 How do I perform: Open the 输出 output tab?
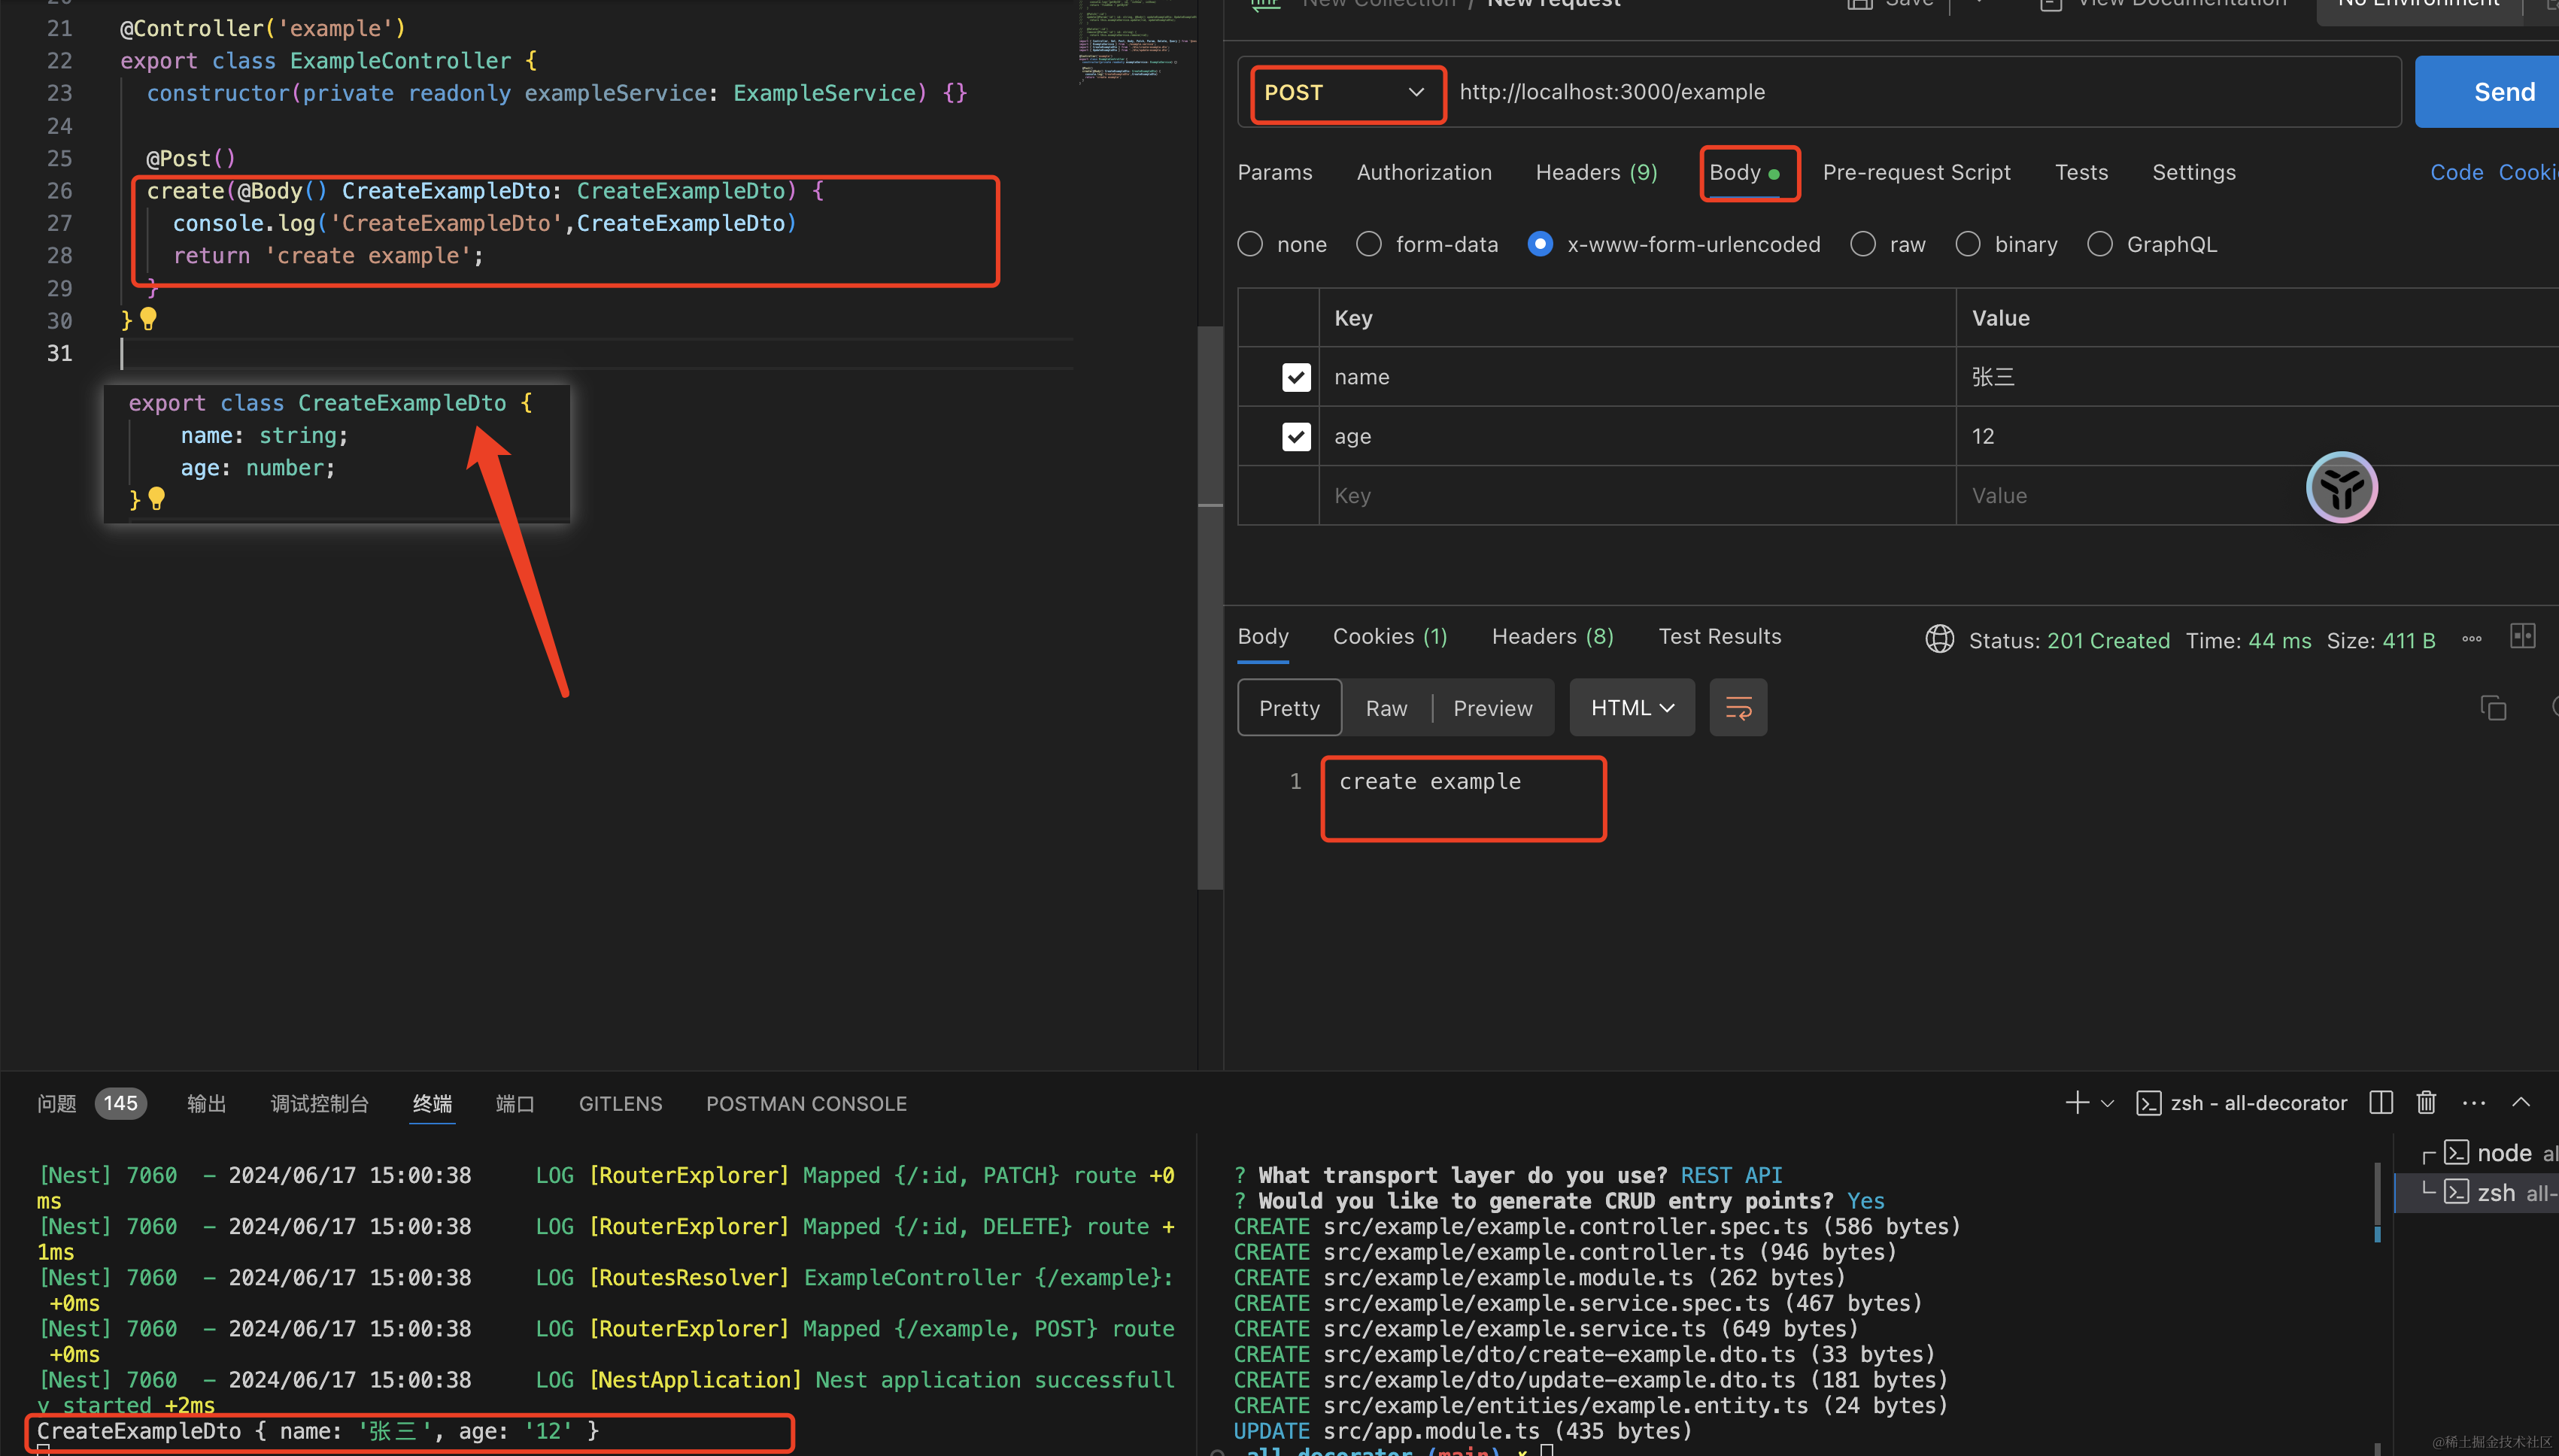pyautogui.click(x=206, y=1104)
